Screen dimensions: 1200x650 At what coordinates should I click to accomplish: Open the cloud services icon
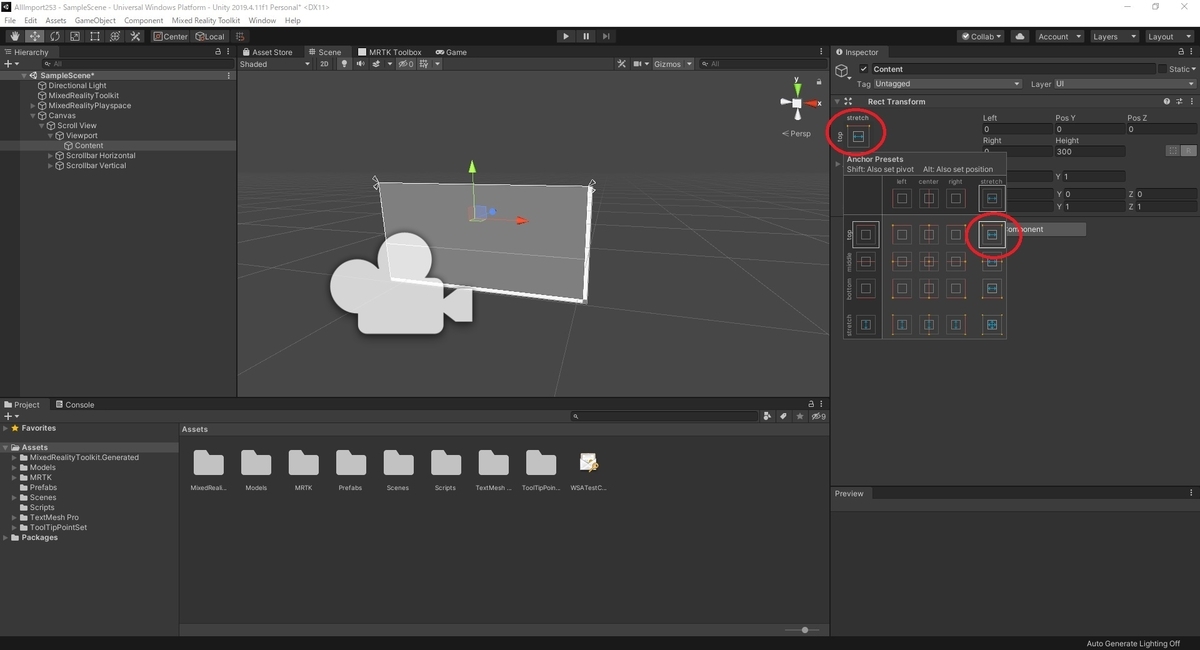click(x=1019, y=36)
